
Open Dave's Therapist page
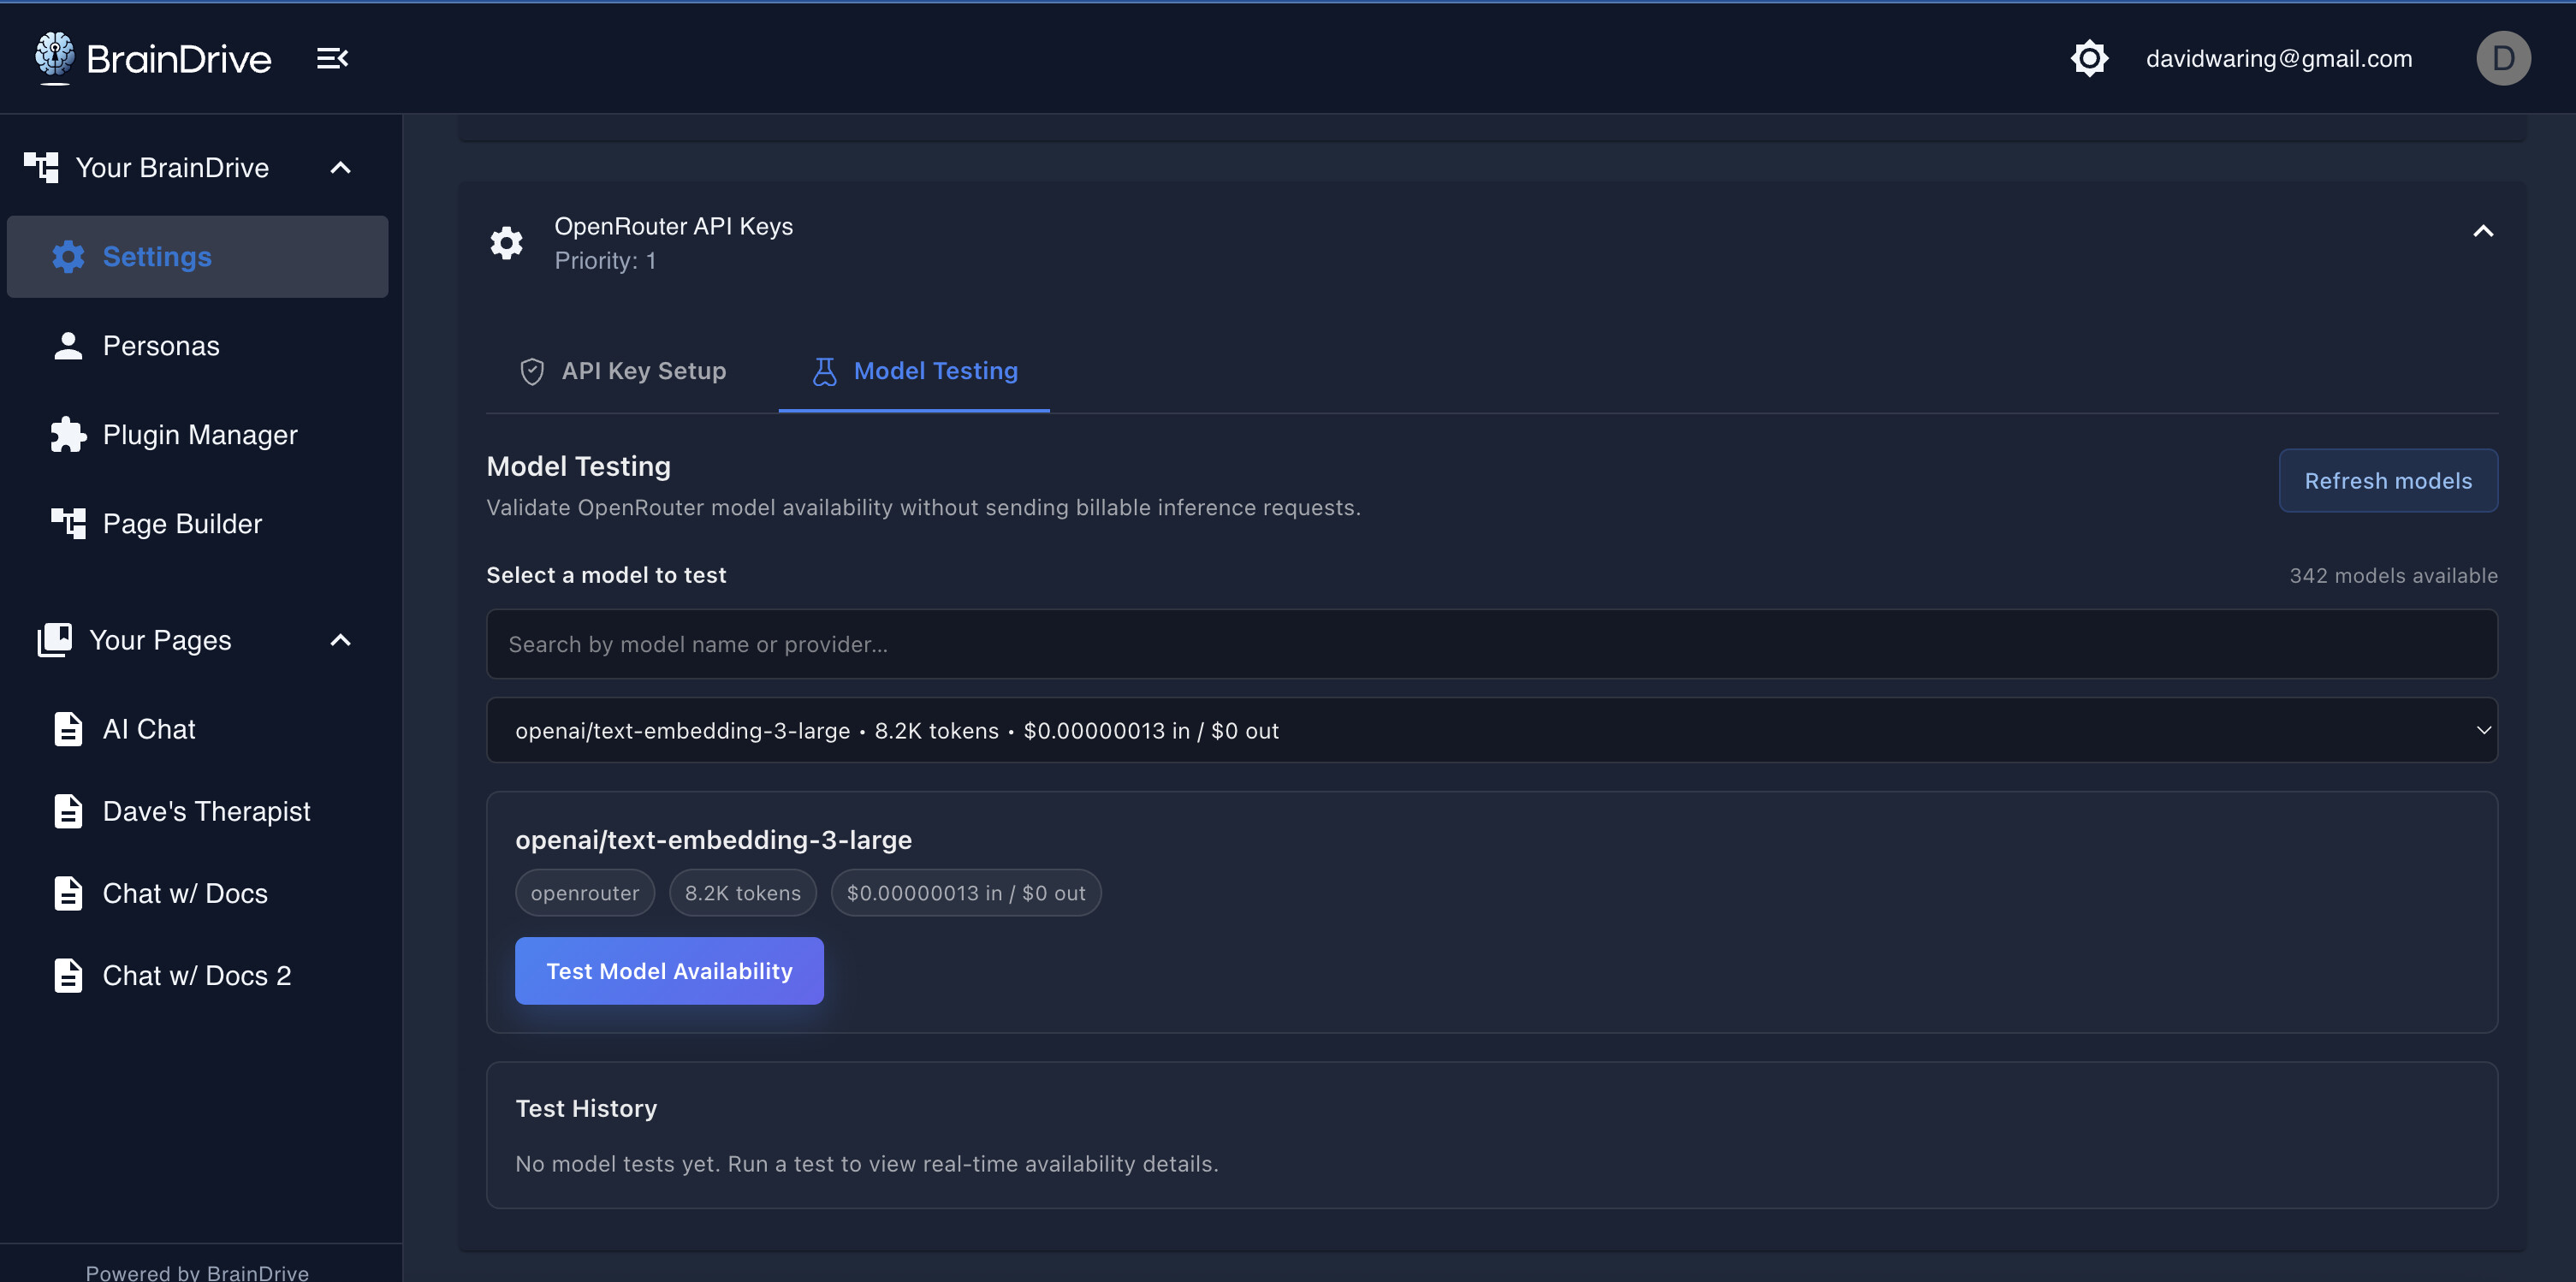coord(206,811)
